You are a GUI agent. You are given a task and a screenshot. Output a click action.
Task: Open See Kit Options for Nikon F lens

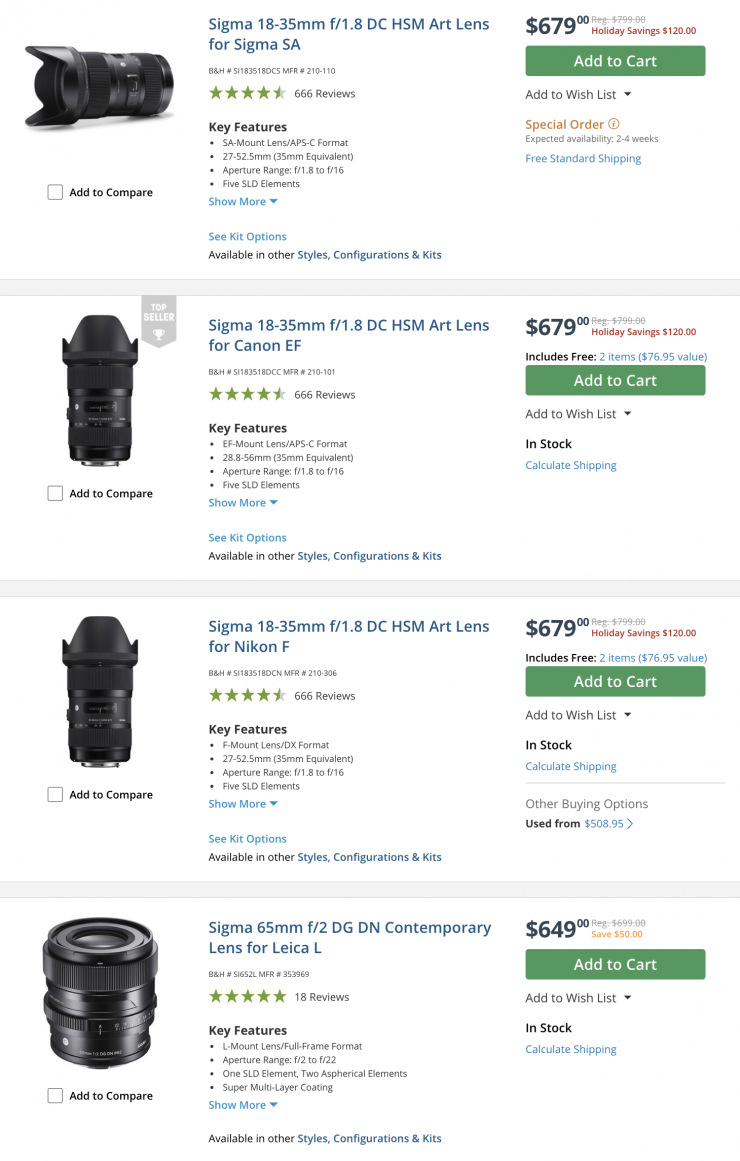(x=247, y=838)
